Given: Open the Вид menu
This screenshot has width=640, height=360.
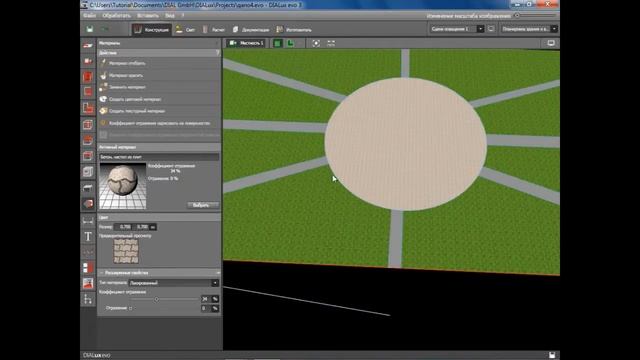Looking at the screenshot, I should pos(169,16).
